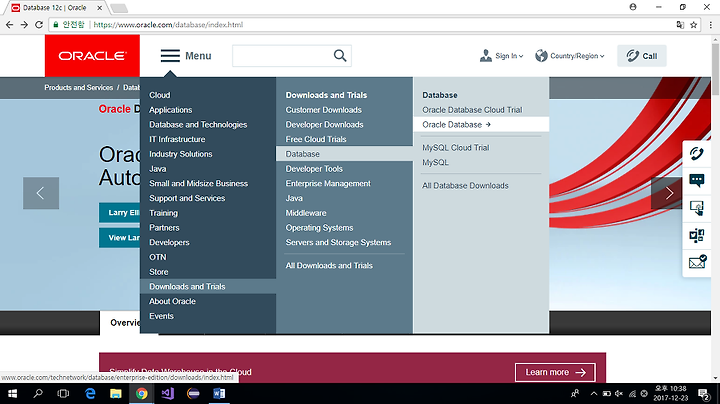Select Partners menu item
The height and width of the screenshot is (404, 720).
tap(164, 227)
